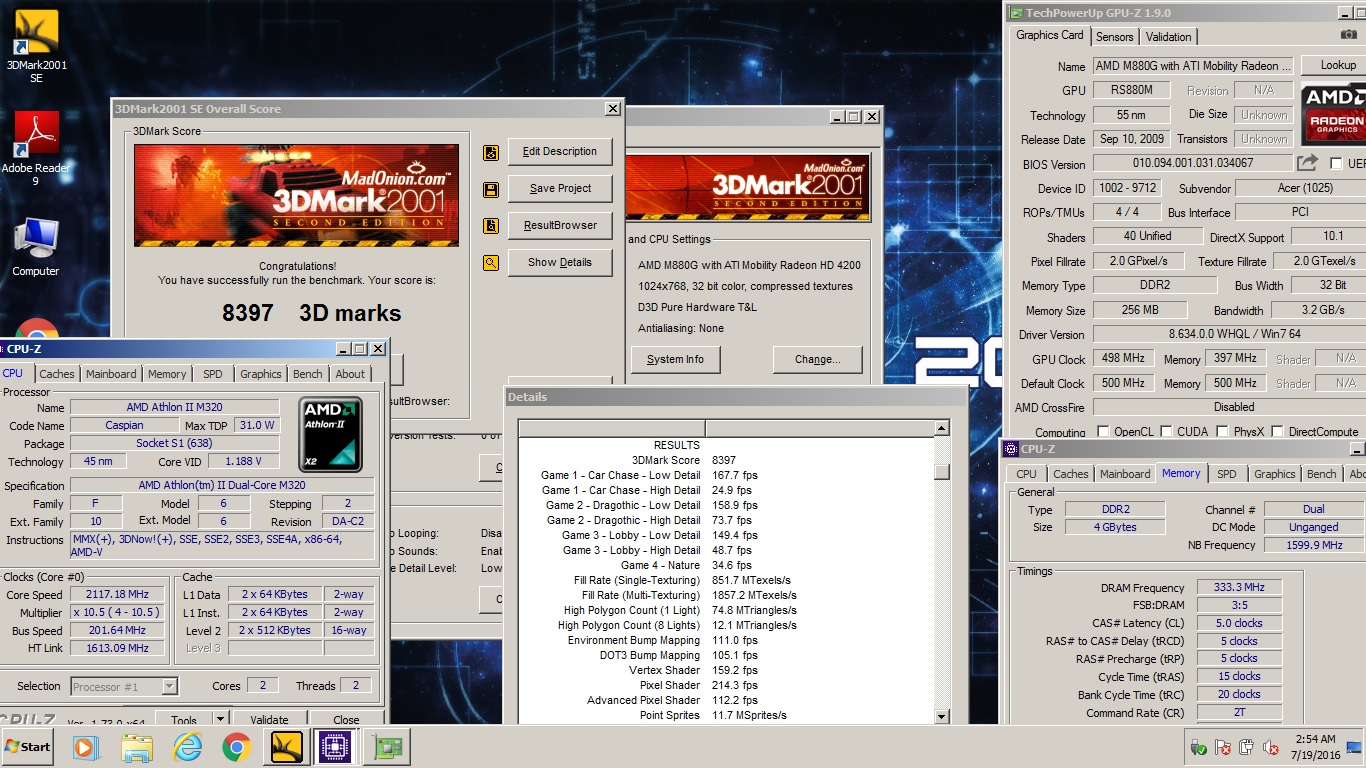This screenshot has width=1366, height=768.
Task: Open Windows Explorer folder in taskbar
Action: [x=136, y=747]
